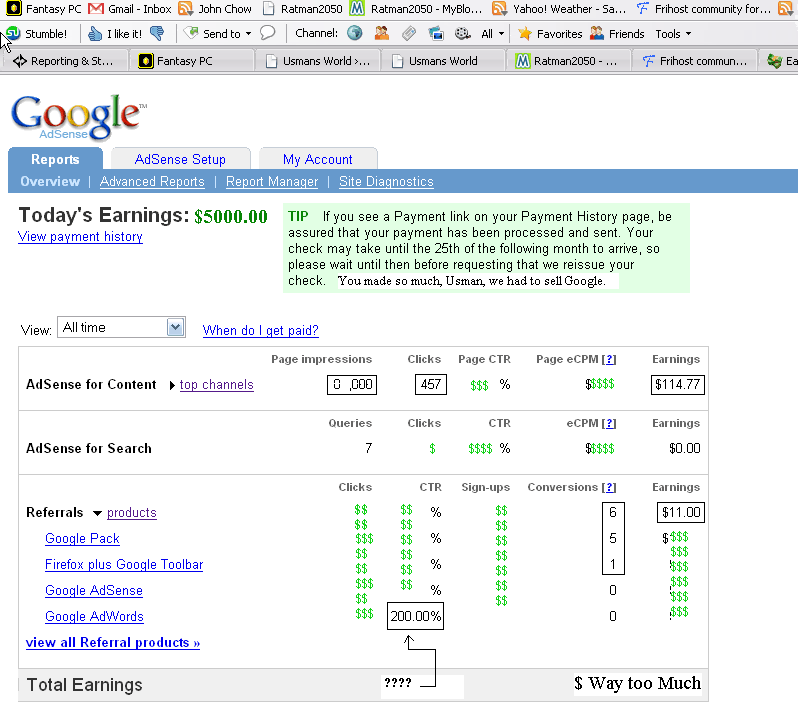Click Today's Earnings $5000.00 amount
This screenshot has height=711, width=798.
pyautogui.click(x=231, y=217)
